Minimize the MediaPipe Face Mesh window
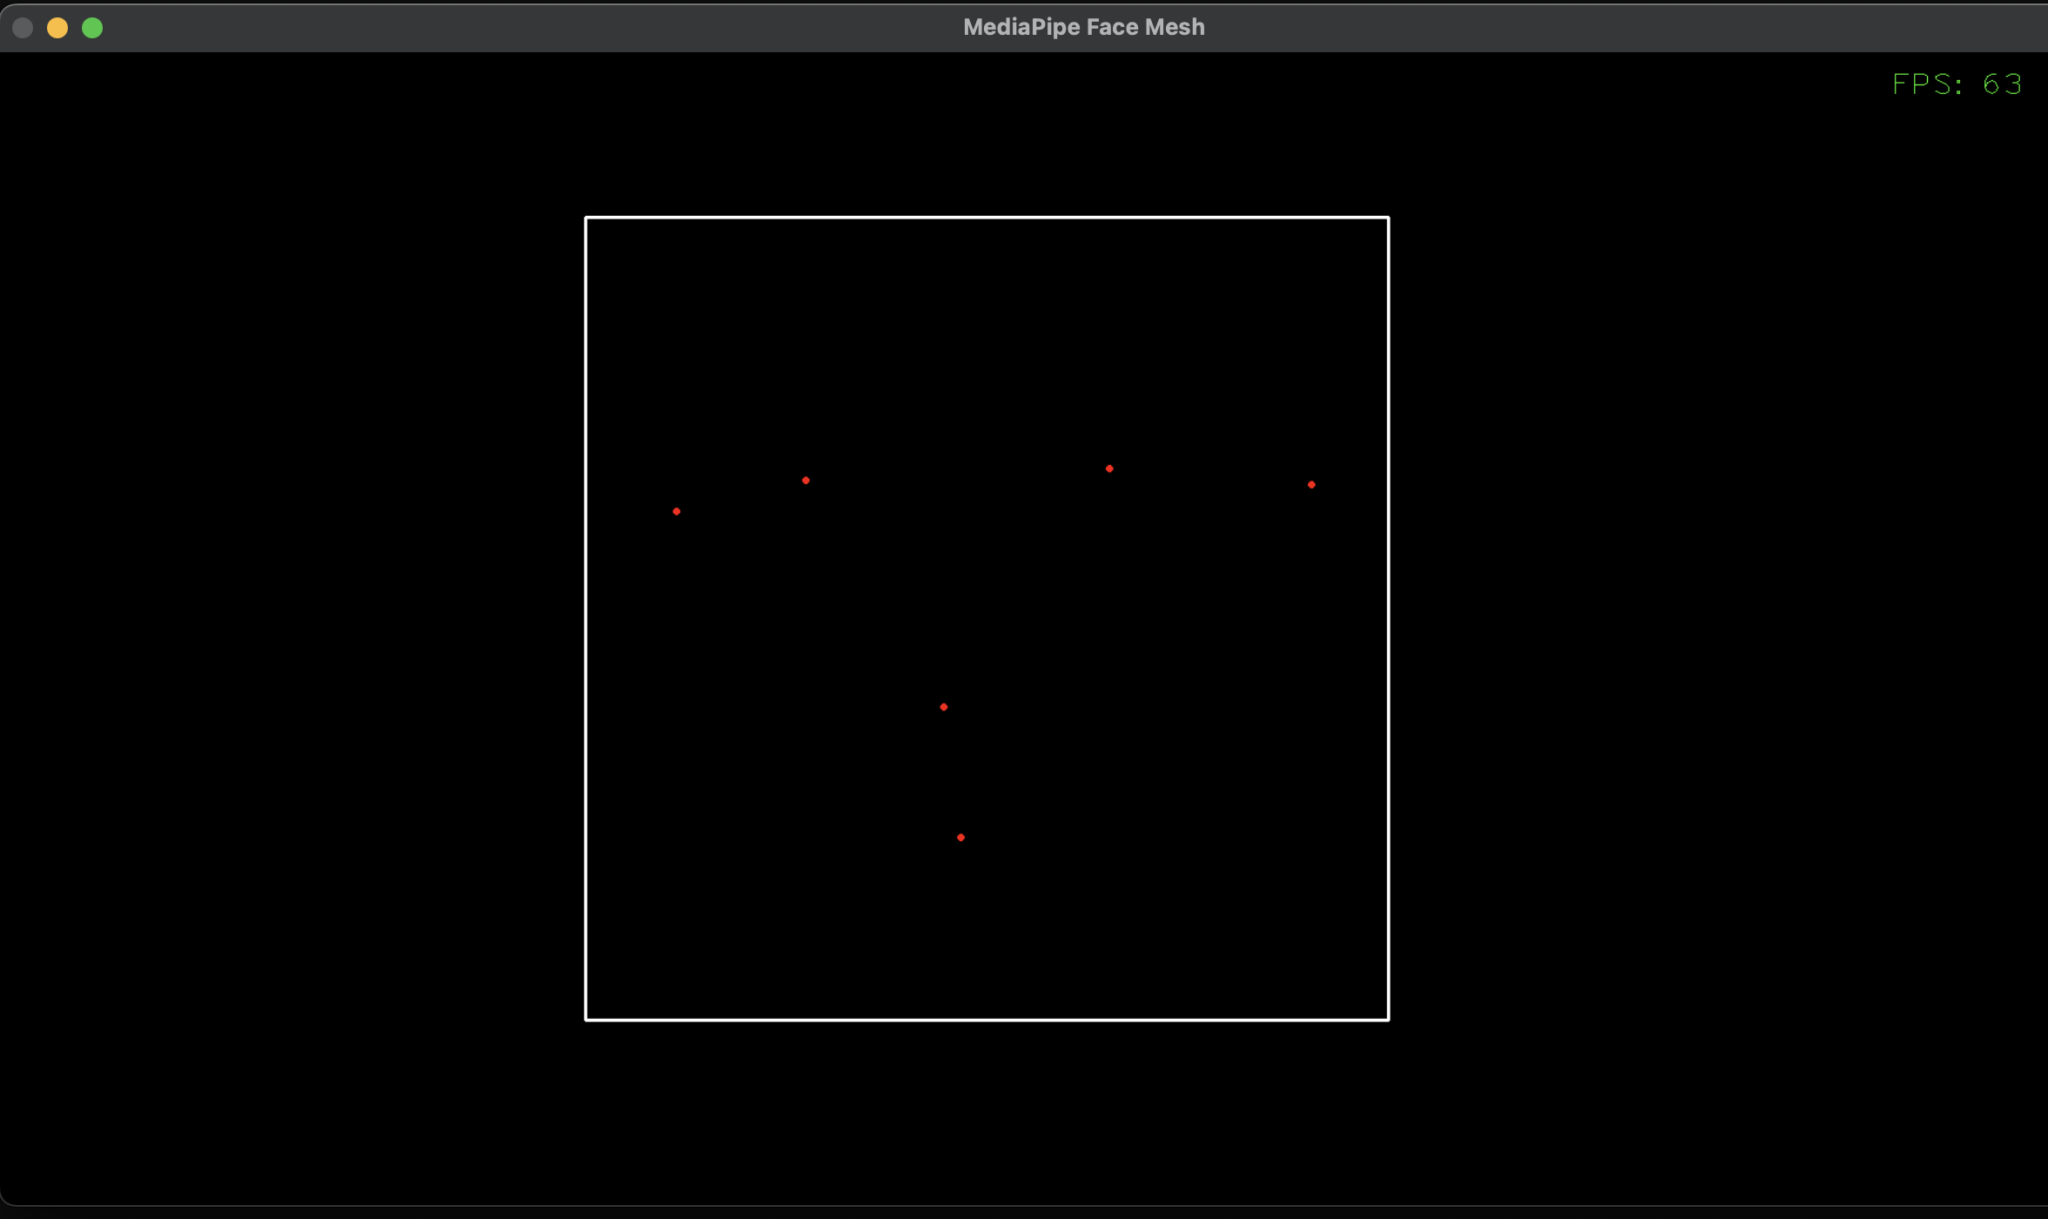The image size is (2048, 1219). coord(57,27)
